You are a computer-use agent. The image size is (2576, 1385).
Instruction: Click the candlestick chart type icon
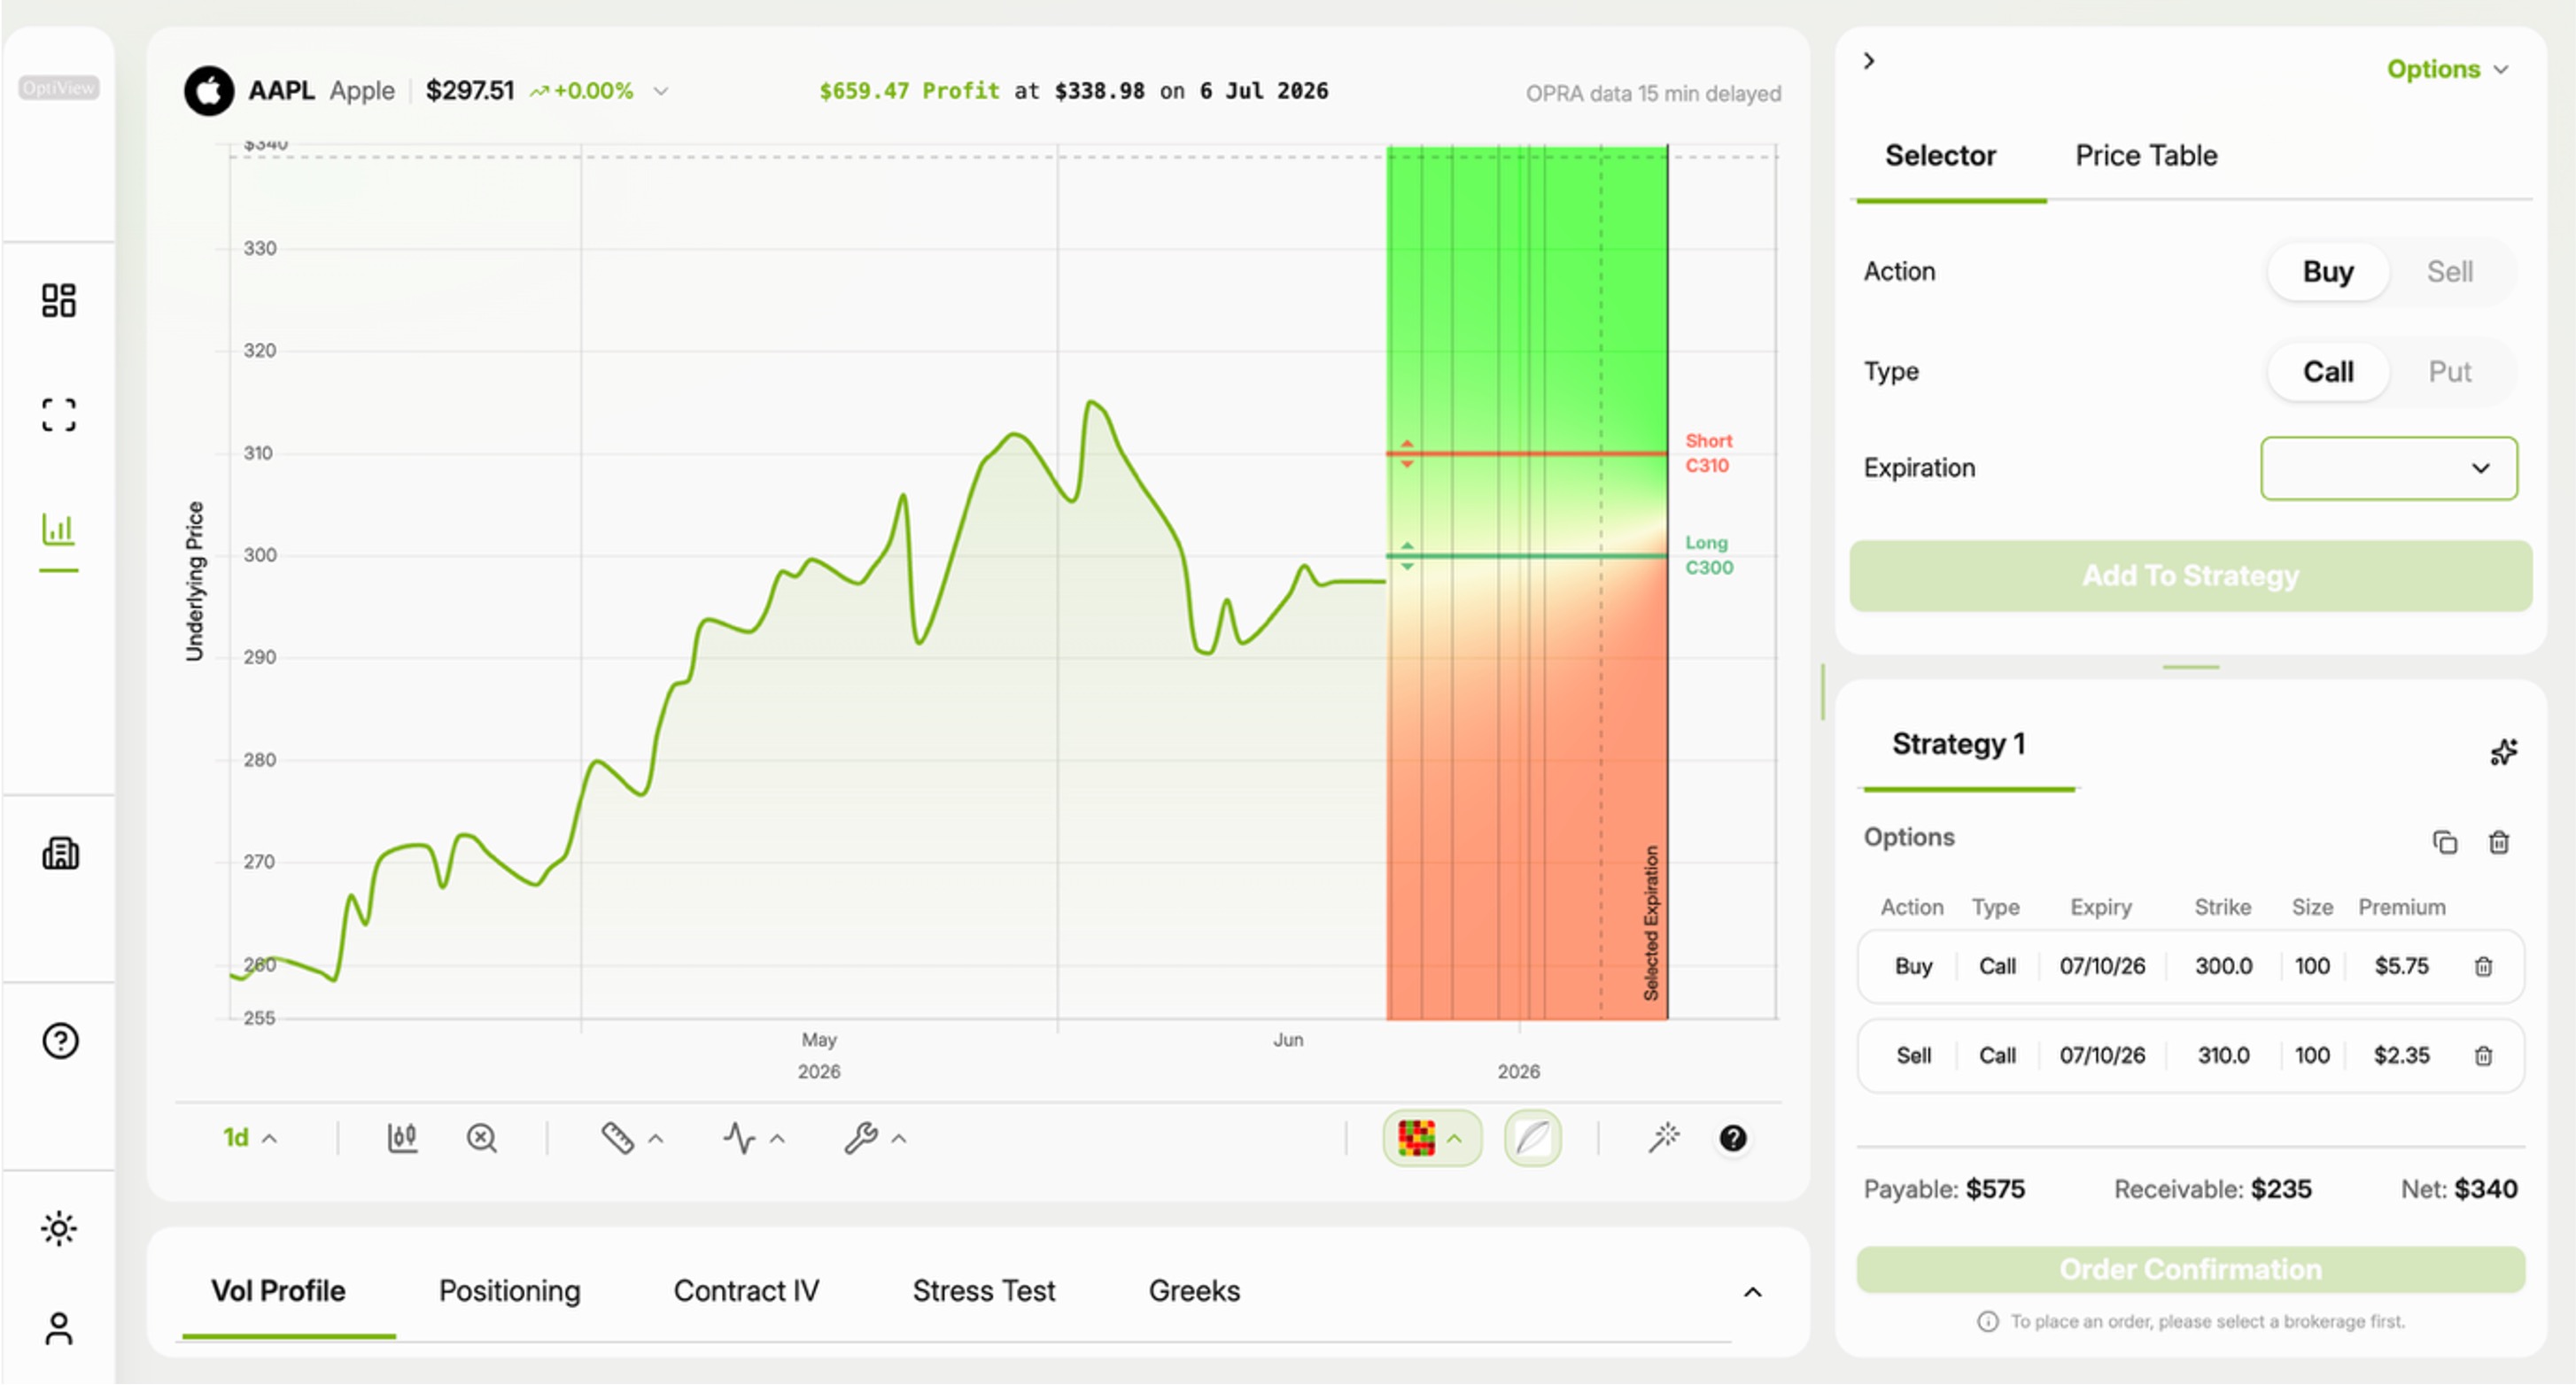pos(402,1138)
